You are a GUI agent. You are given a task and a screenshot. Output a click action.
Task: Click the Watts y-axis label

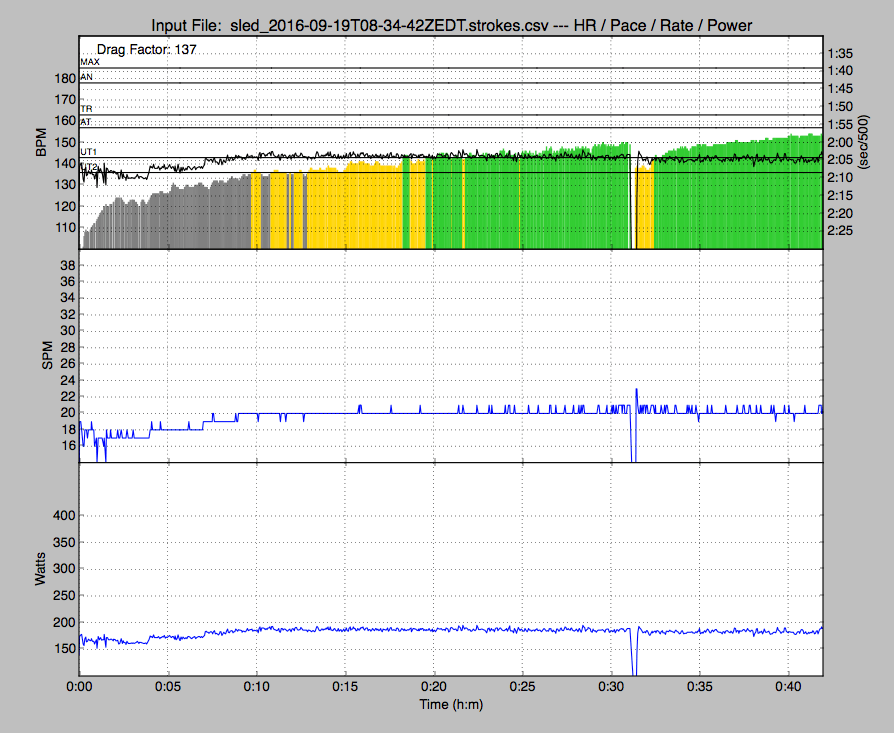tap(41, 571)
